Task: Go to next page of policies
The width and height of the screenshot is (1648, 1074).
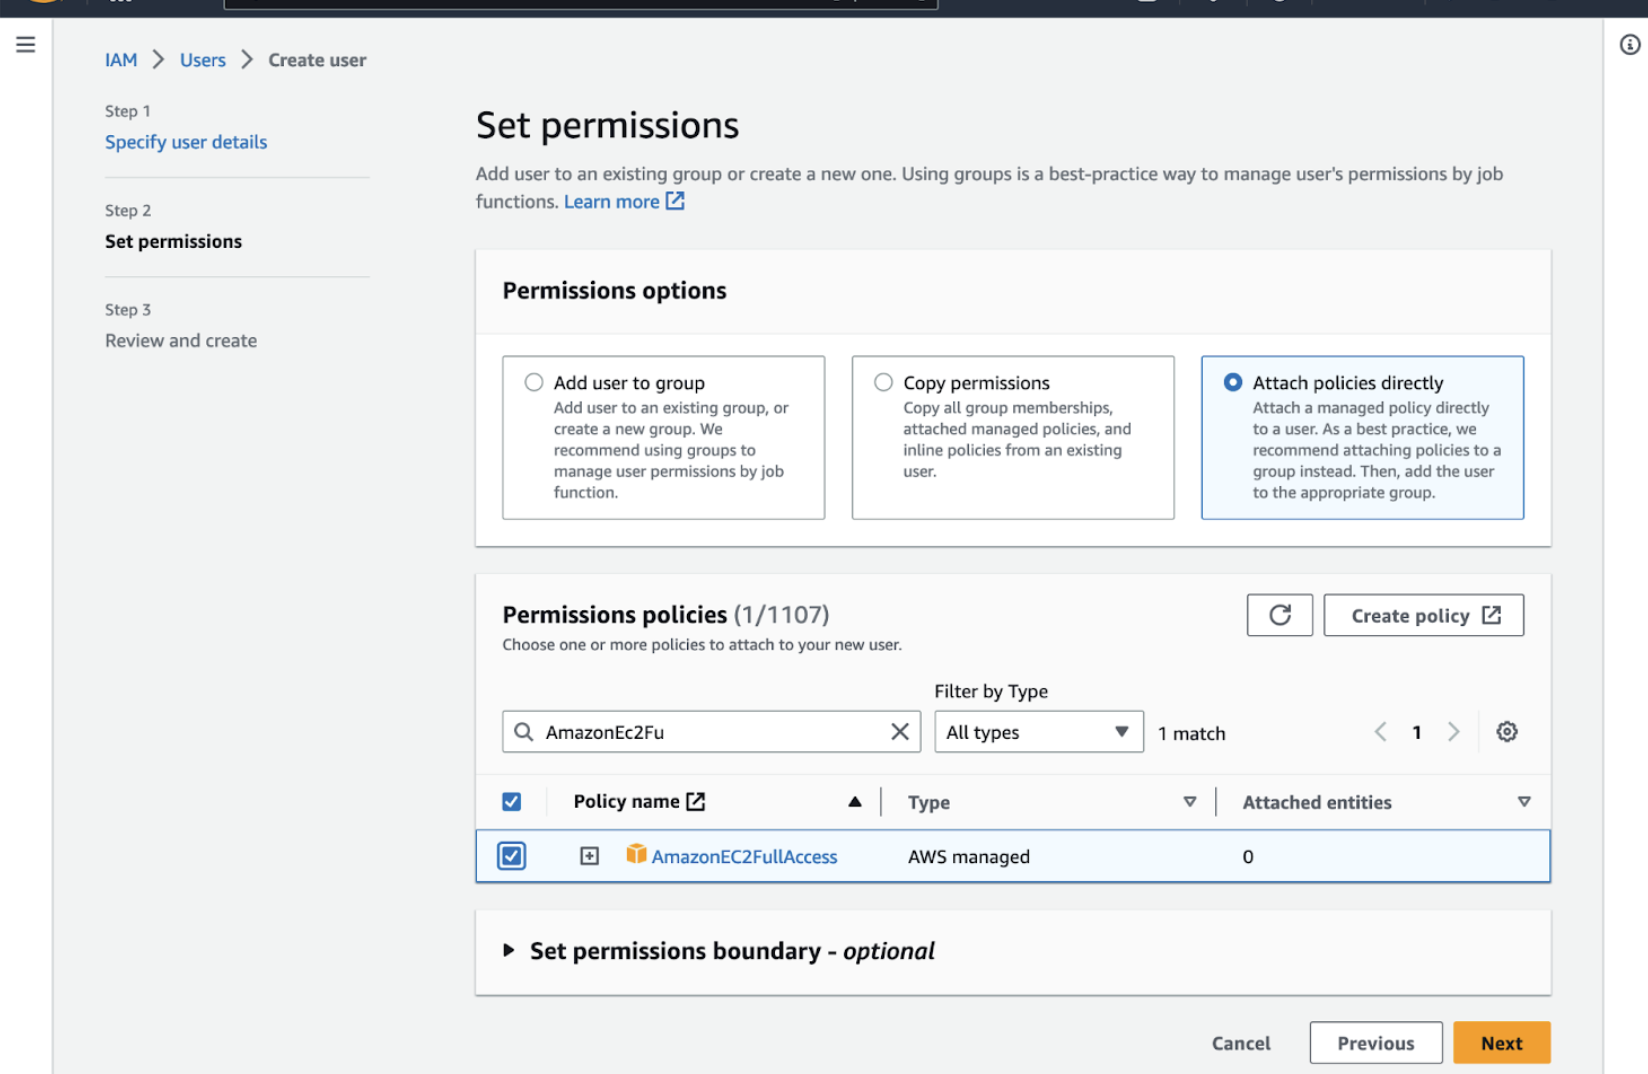Action: tap(1453, 732)
